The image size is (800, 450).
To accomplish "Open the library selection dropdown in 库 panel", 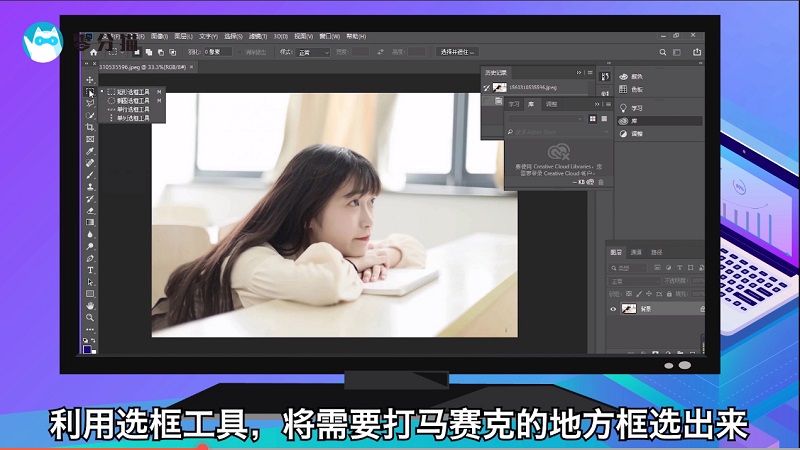I will 546,118.
